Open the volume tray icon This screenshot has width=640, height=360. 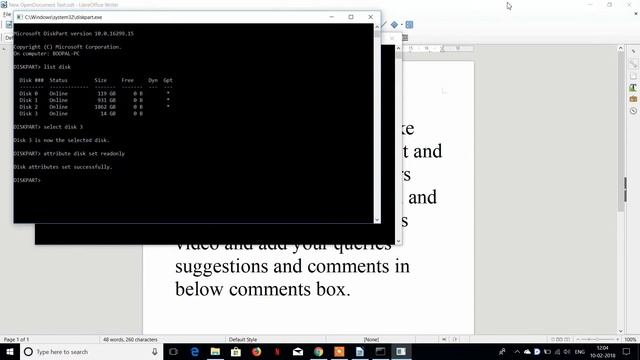point(567,351)
